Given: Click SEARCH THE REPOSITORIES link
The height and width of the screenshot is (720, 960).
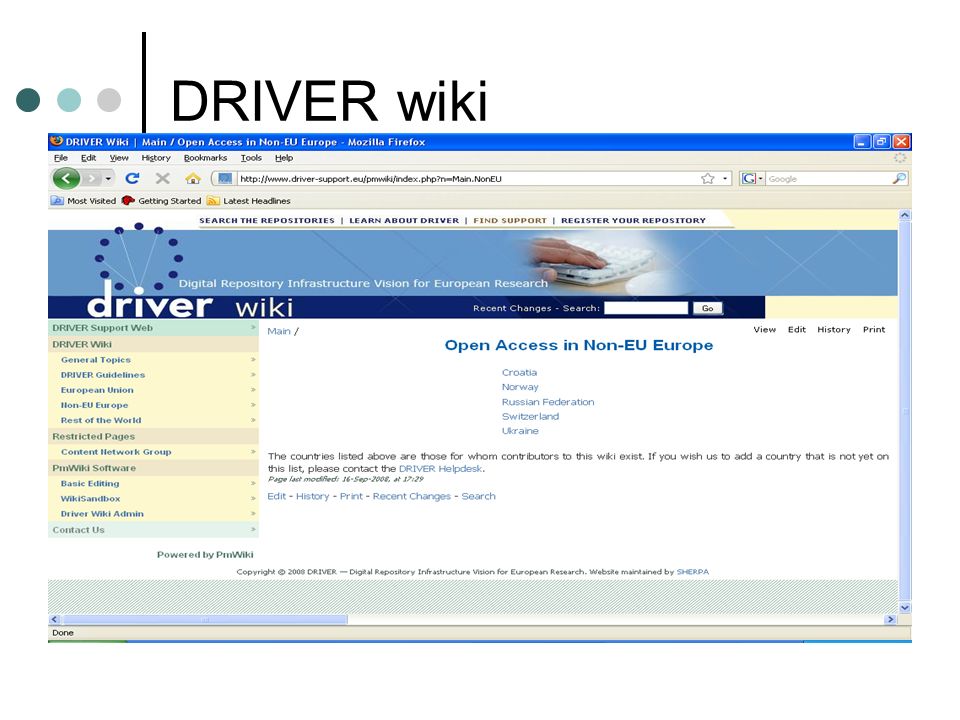Looking at the screenshot, I should point(267,220).
